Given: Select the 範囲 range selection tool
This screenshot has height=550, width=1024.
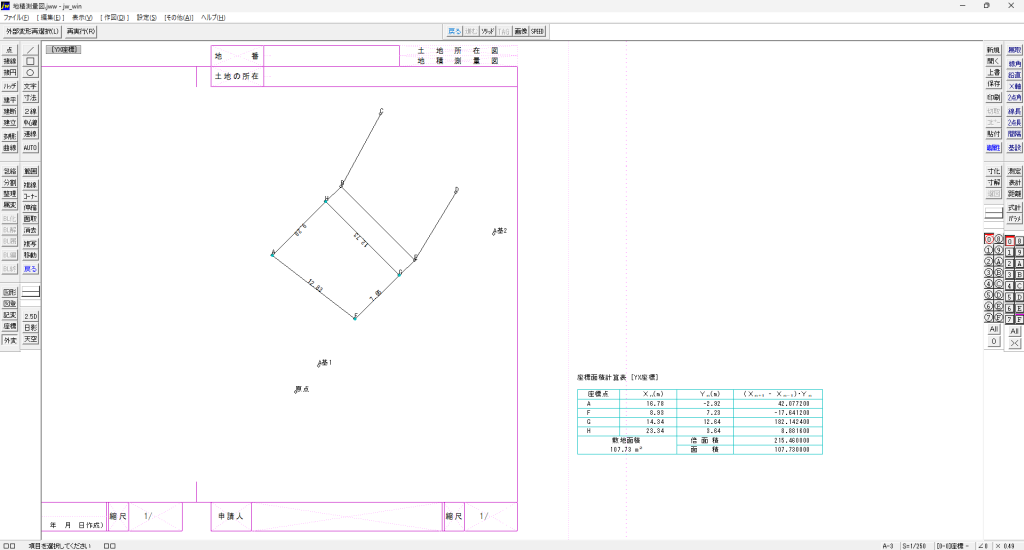Looking at the screenshot, I should point(30,171).
